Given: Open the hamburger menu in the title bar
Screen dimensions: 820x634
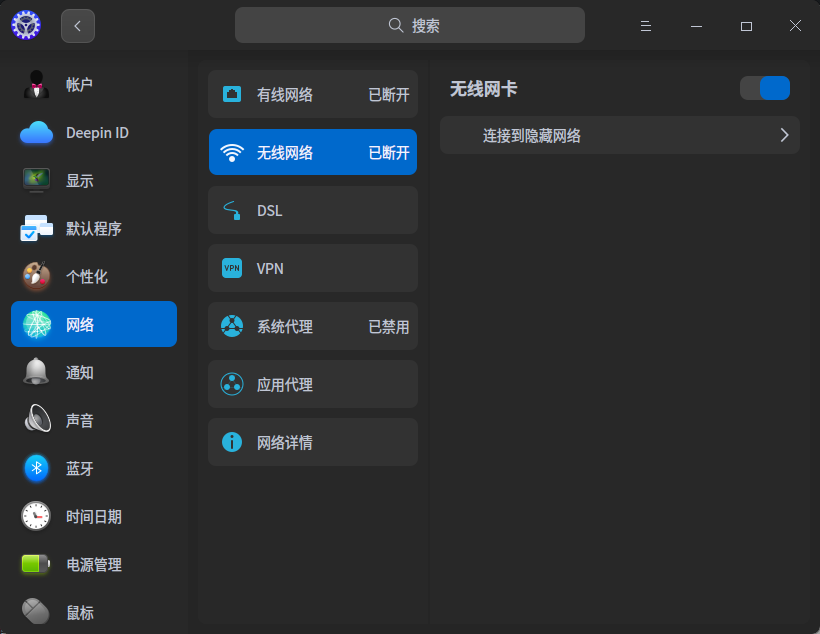Looking at the screenshot, I should pos(646,25).
